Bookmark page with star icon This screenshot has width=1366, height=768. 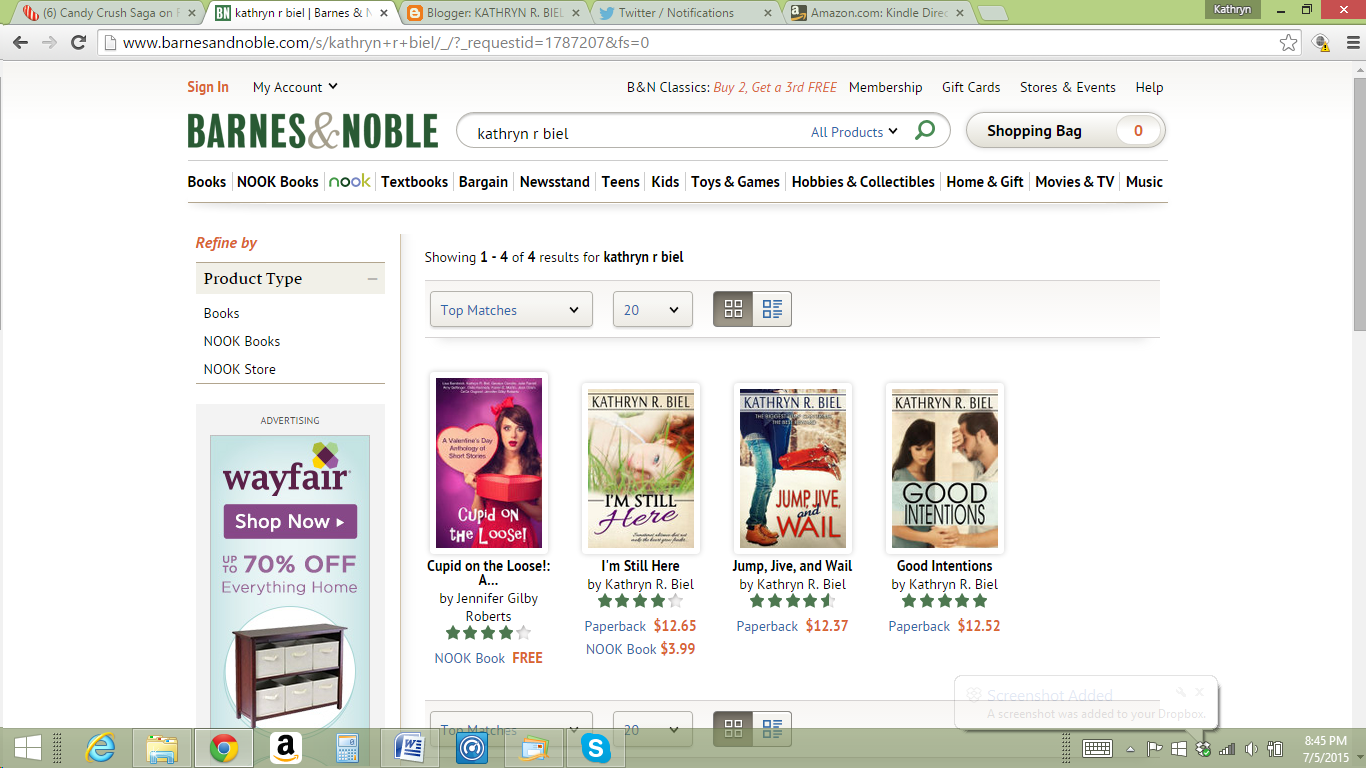[1289, 43]
